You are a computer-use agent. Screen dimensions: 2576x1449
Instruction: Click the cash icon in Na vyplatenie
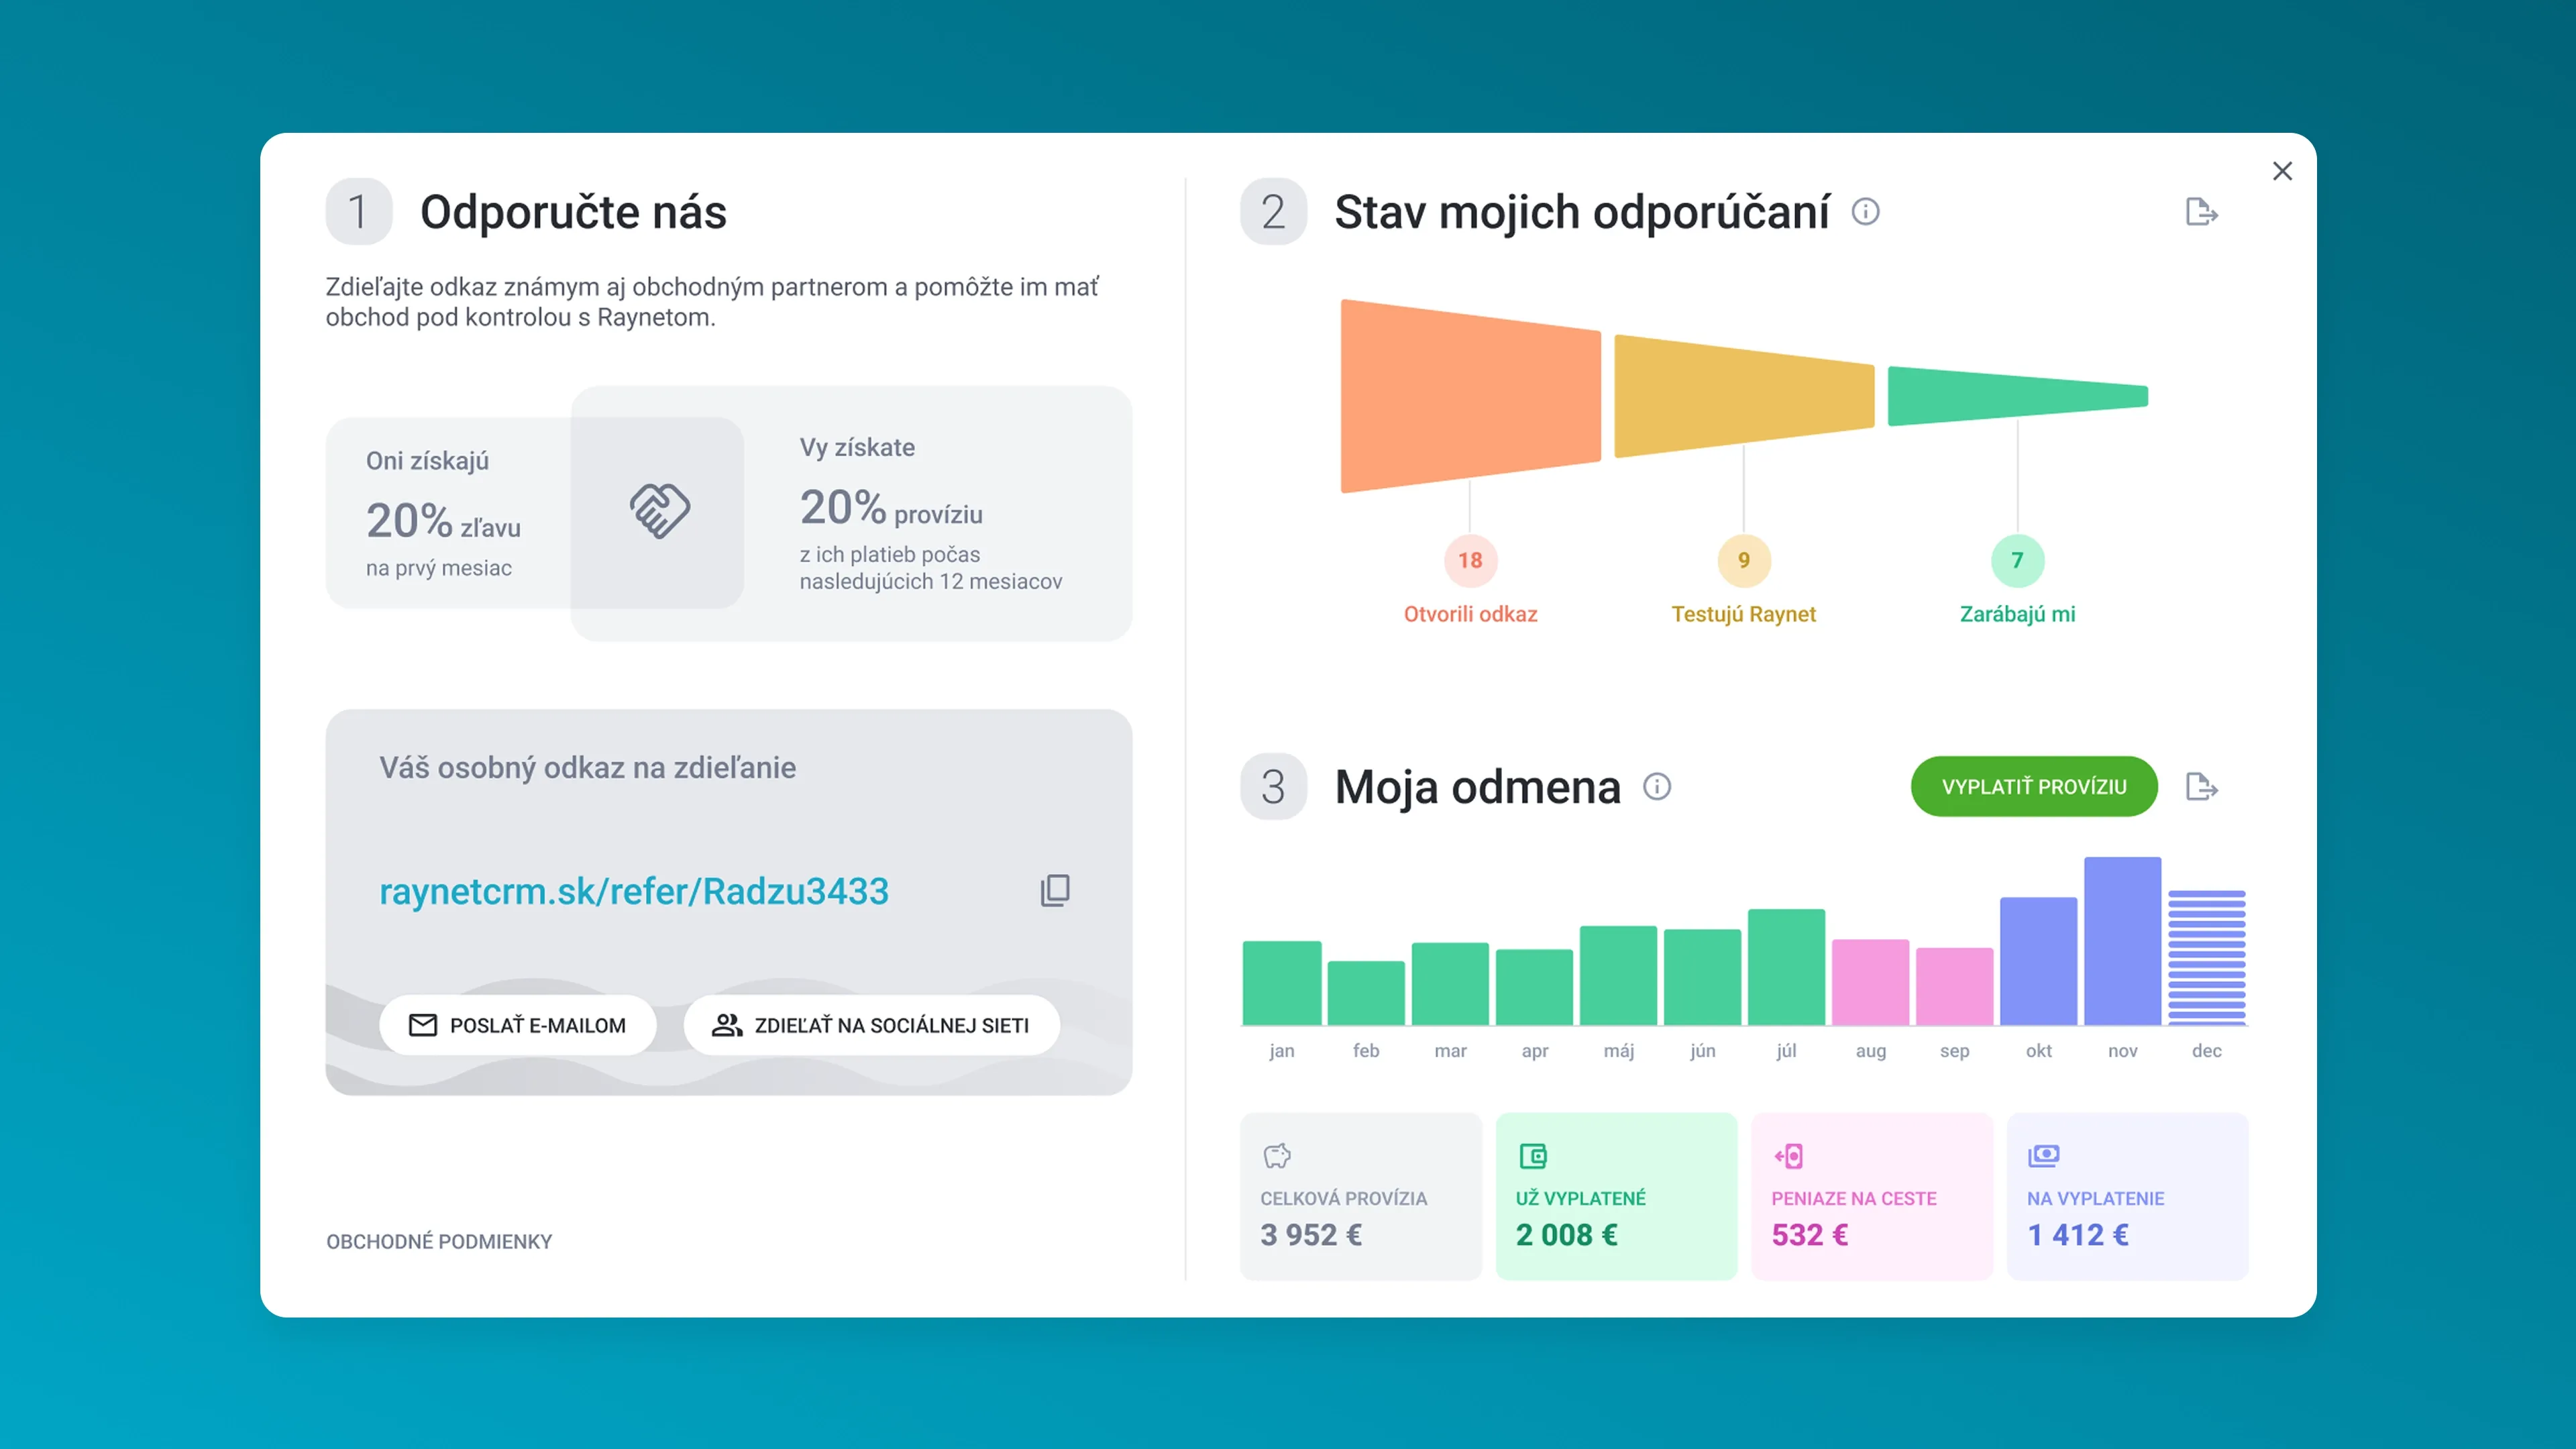[2043, 1156]
